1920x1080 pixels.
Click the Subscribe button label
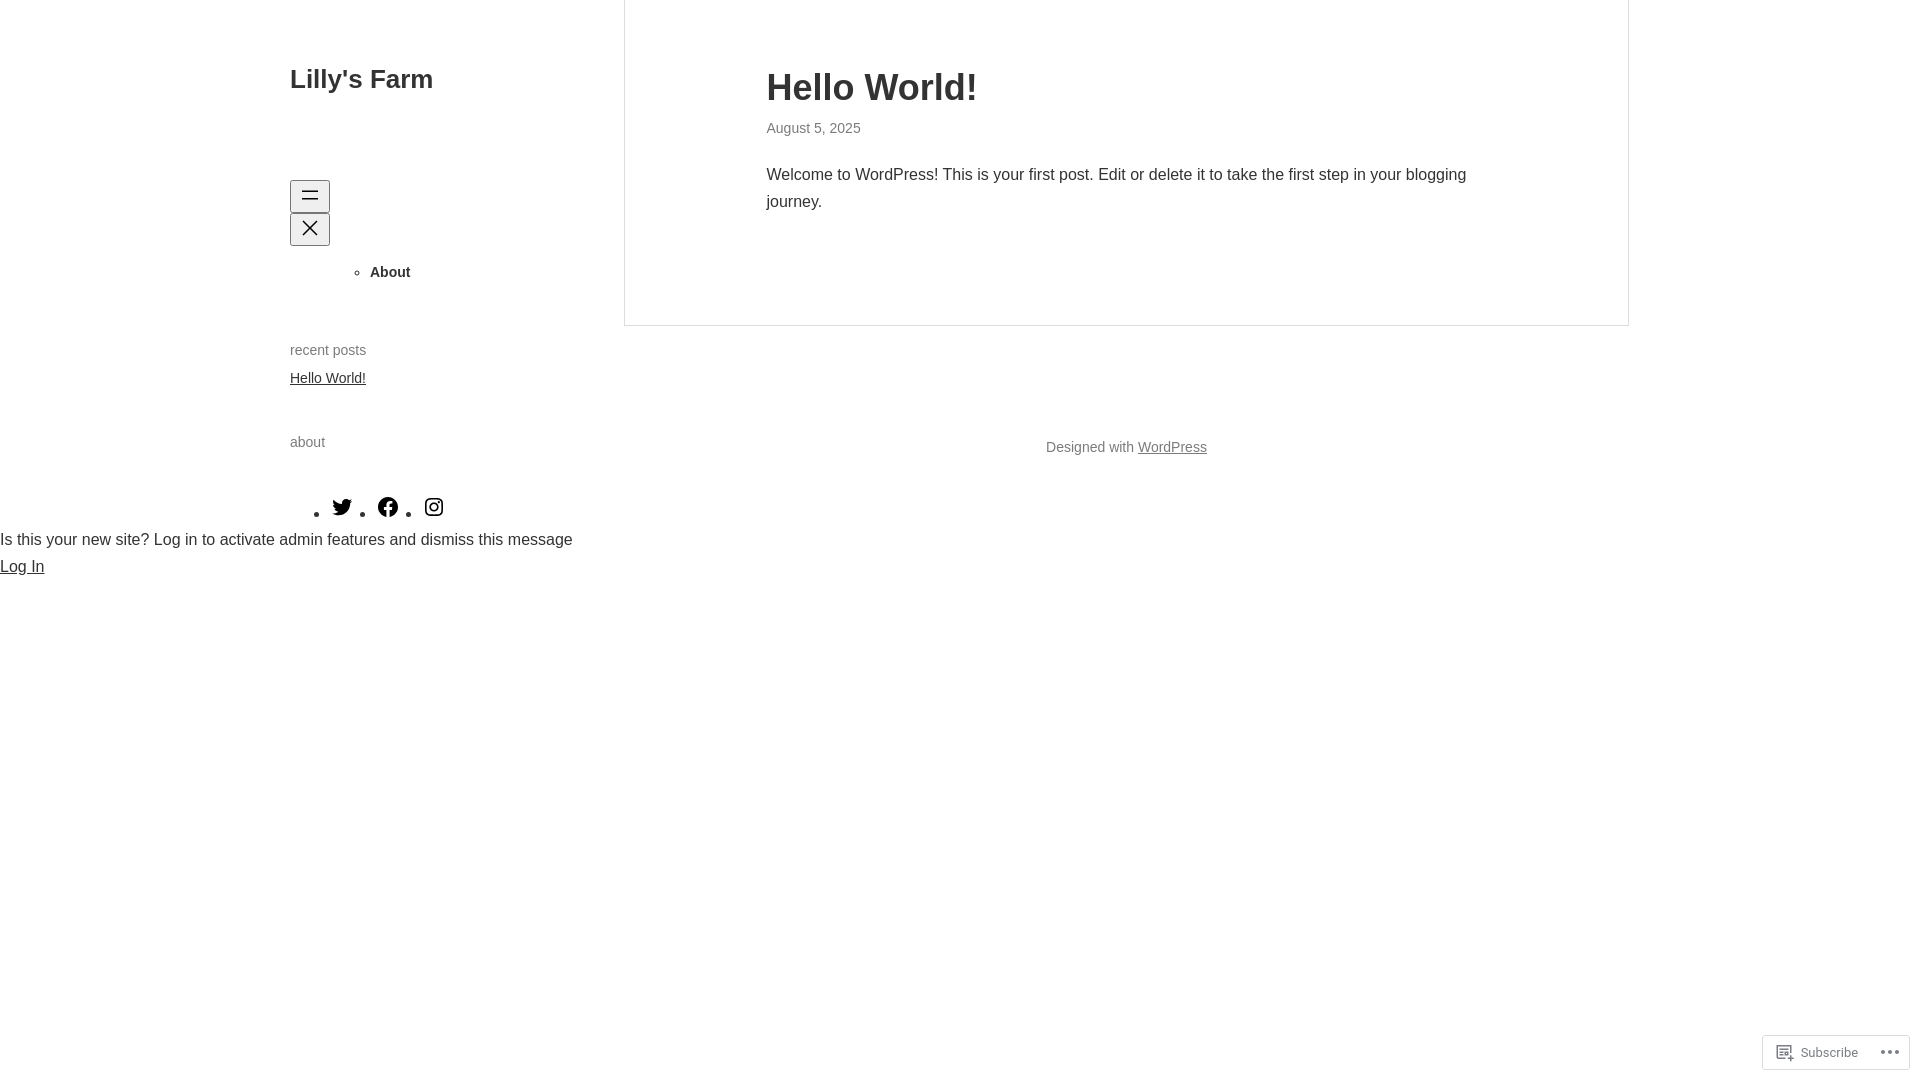pyautogui.click(x=1828, y=1052)
